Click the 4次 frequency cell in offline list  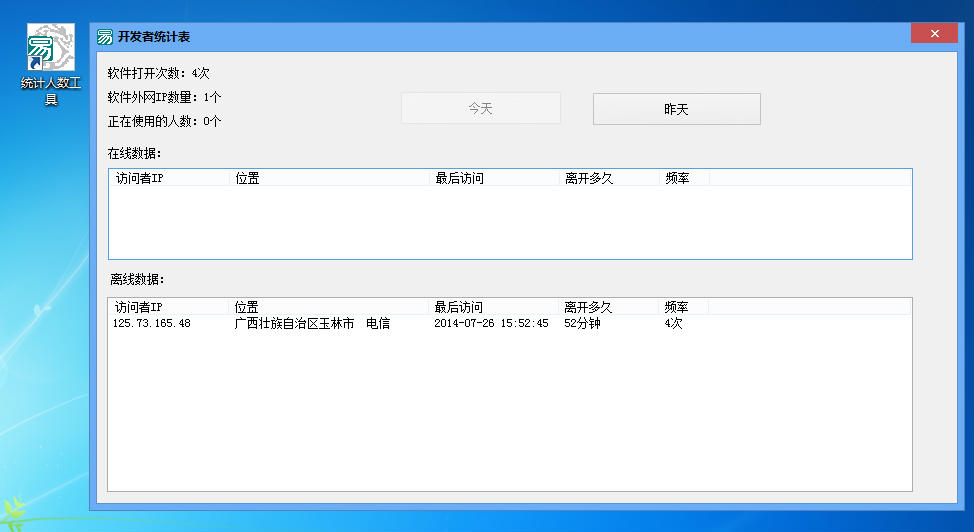673,324
